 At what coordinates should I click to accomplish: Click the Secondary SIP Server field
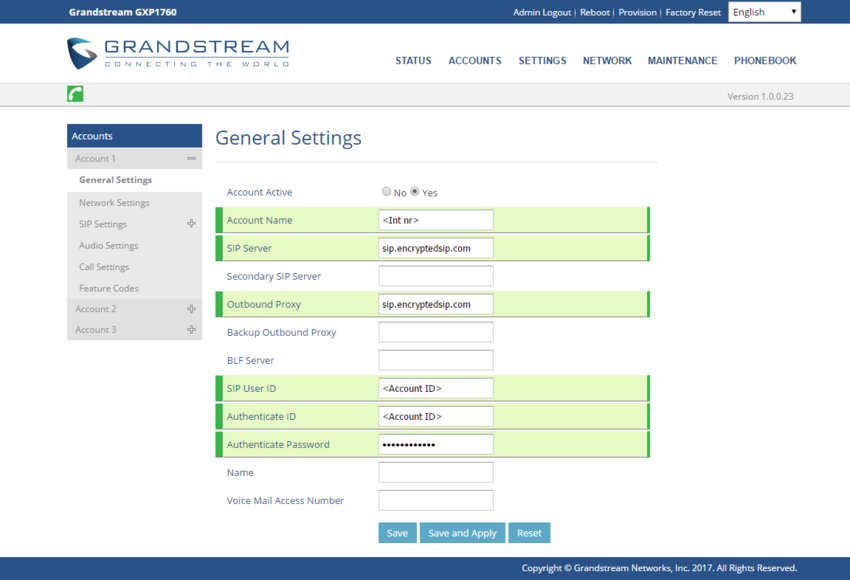[436, 276]
